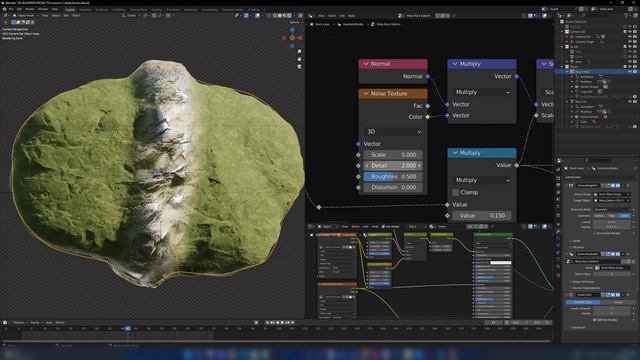Screen dimensions: 640x360
Task: Expand the Output Attributes panel
Action: tap(582, 282)
